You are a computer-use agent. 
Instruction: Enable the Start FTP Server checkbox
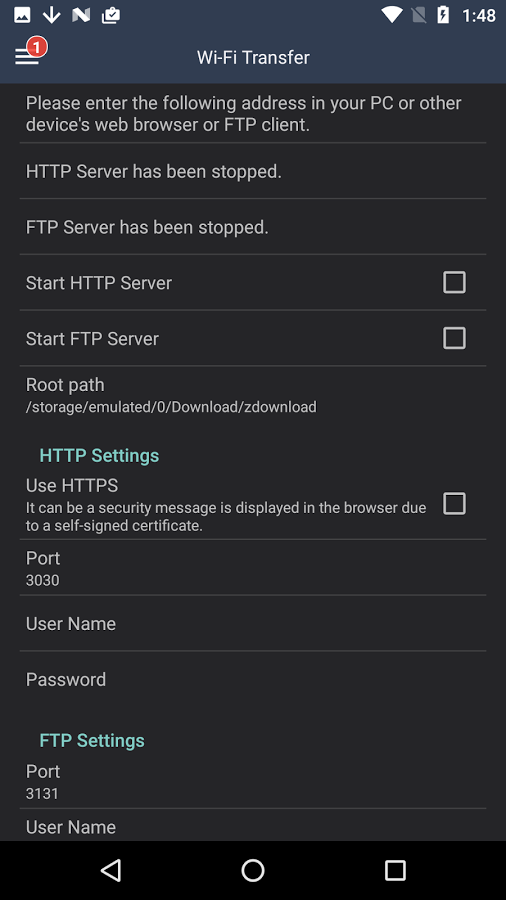pos(454,338)
